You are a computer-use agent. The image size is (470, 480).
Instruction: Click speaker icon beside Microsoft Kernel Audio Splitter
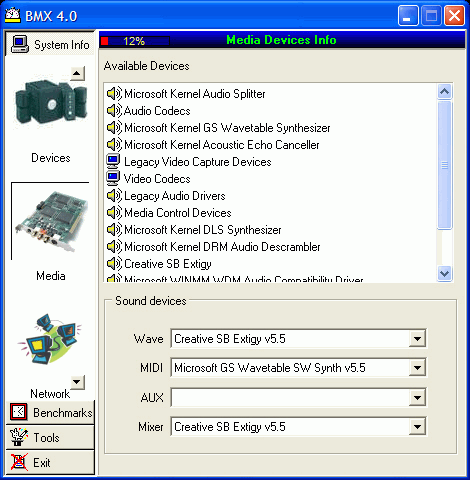click(x=114, y=94)
